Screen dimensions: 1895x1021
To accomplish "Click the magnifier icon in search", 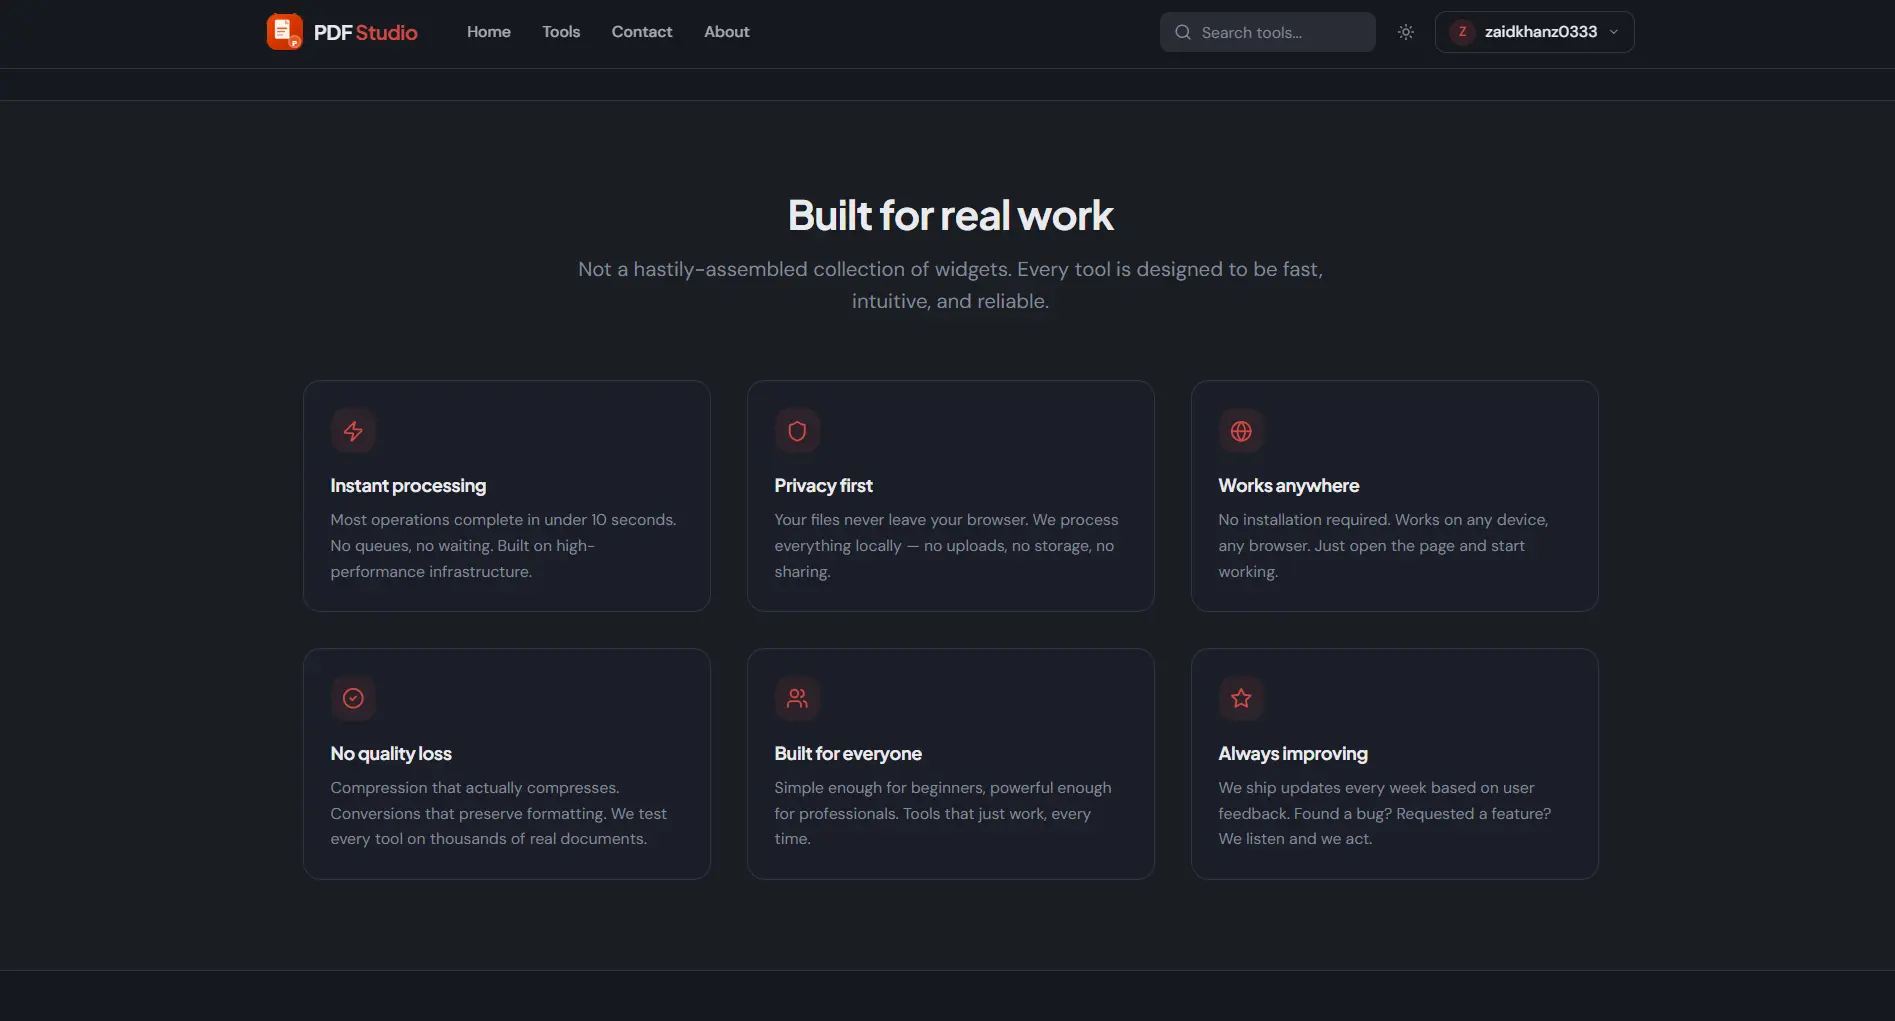I will click(1183, 32).
